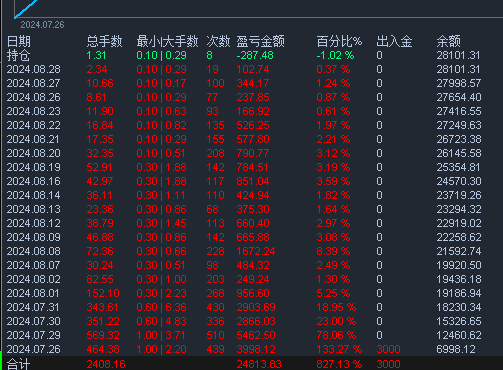Click the 百分比% column header
Image resolution: width=503 pixels, height=370 pixels.
[x=339, y=42]
